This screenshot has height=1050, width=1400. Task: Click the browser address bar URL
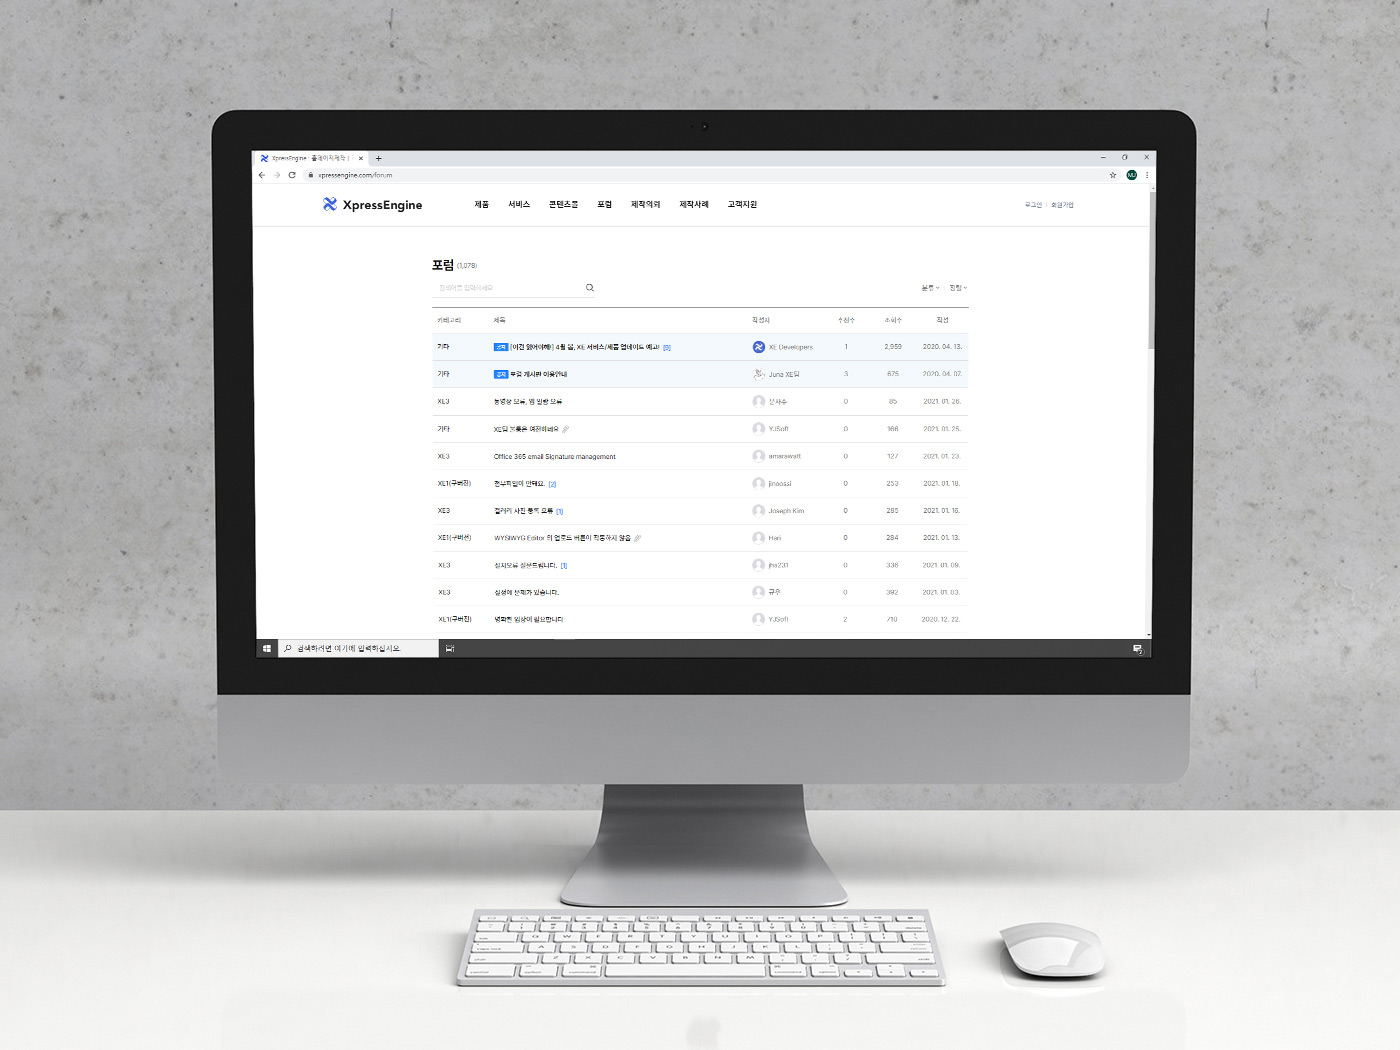coord(355,175)
